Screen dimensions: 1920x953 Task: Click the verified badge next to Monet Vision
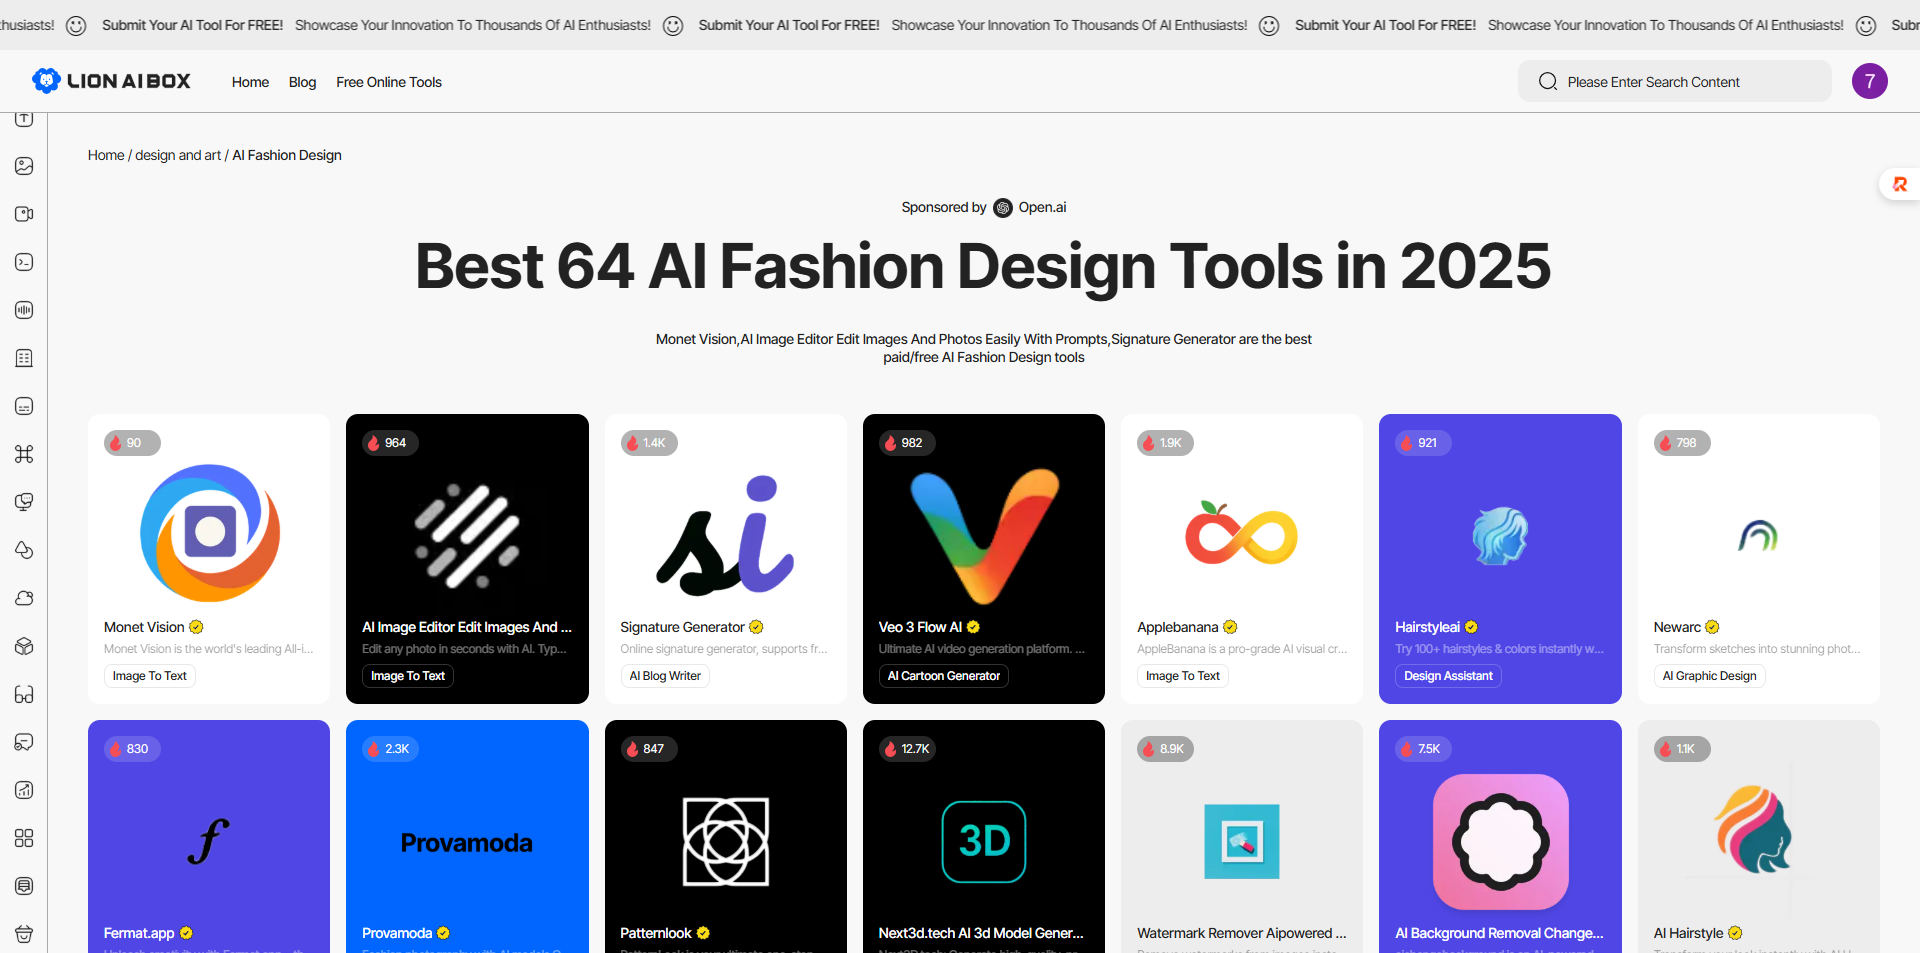point(196,627)
